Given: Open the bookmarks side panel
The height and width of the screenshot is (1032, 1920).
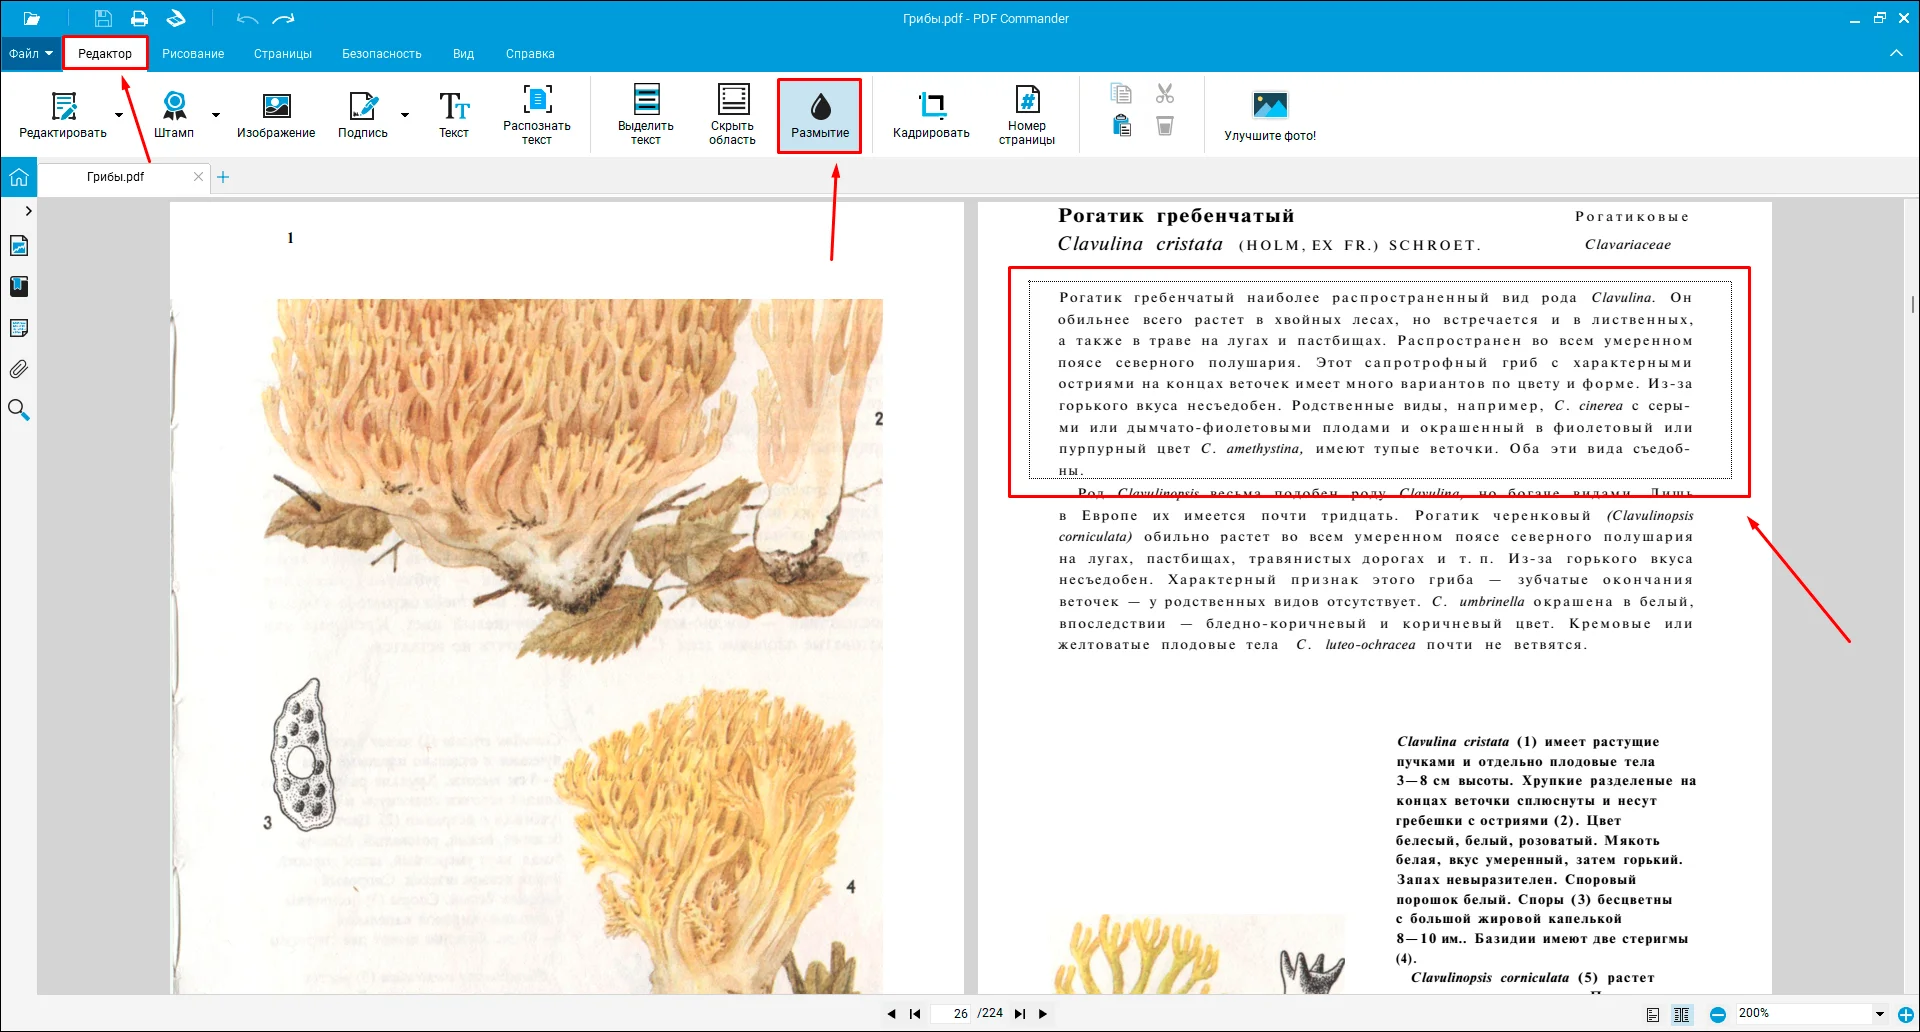Looking at the screenshot, I should click(18, 287).
